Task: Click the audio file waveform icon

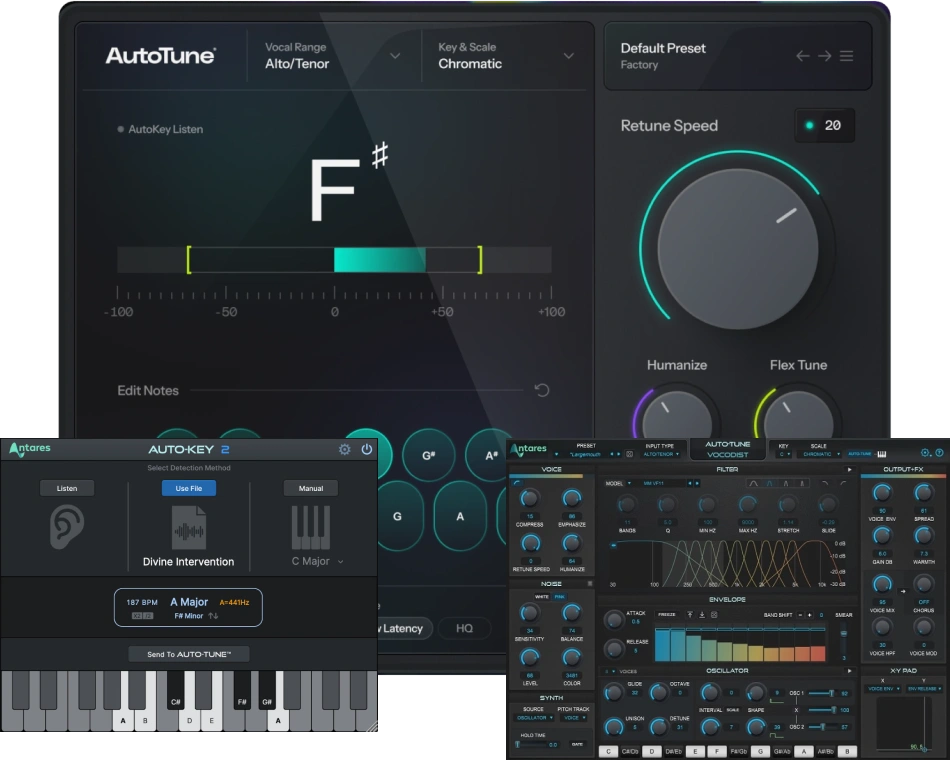Action: [x=189, y=527]
